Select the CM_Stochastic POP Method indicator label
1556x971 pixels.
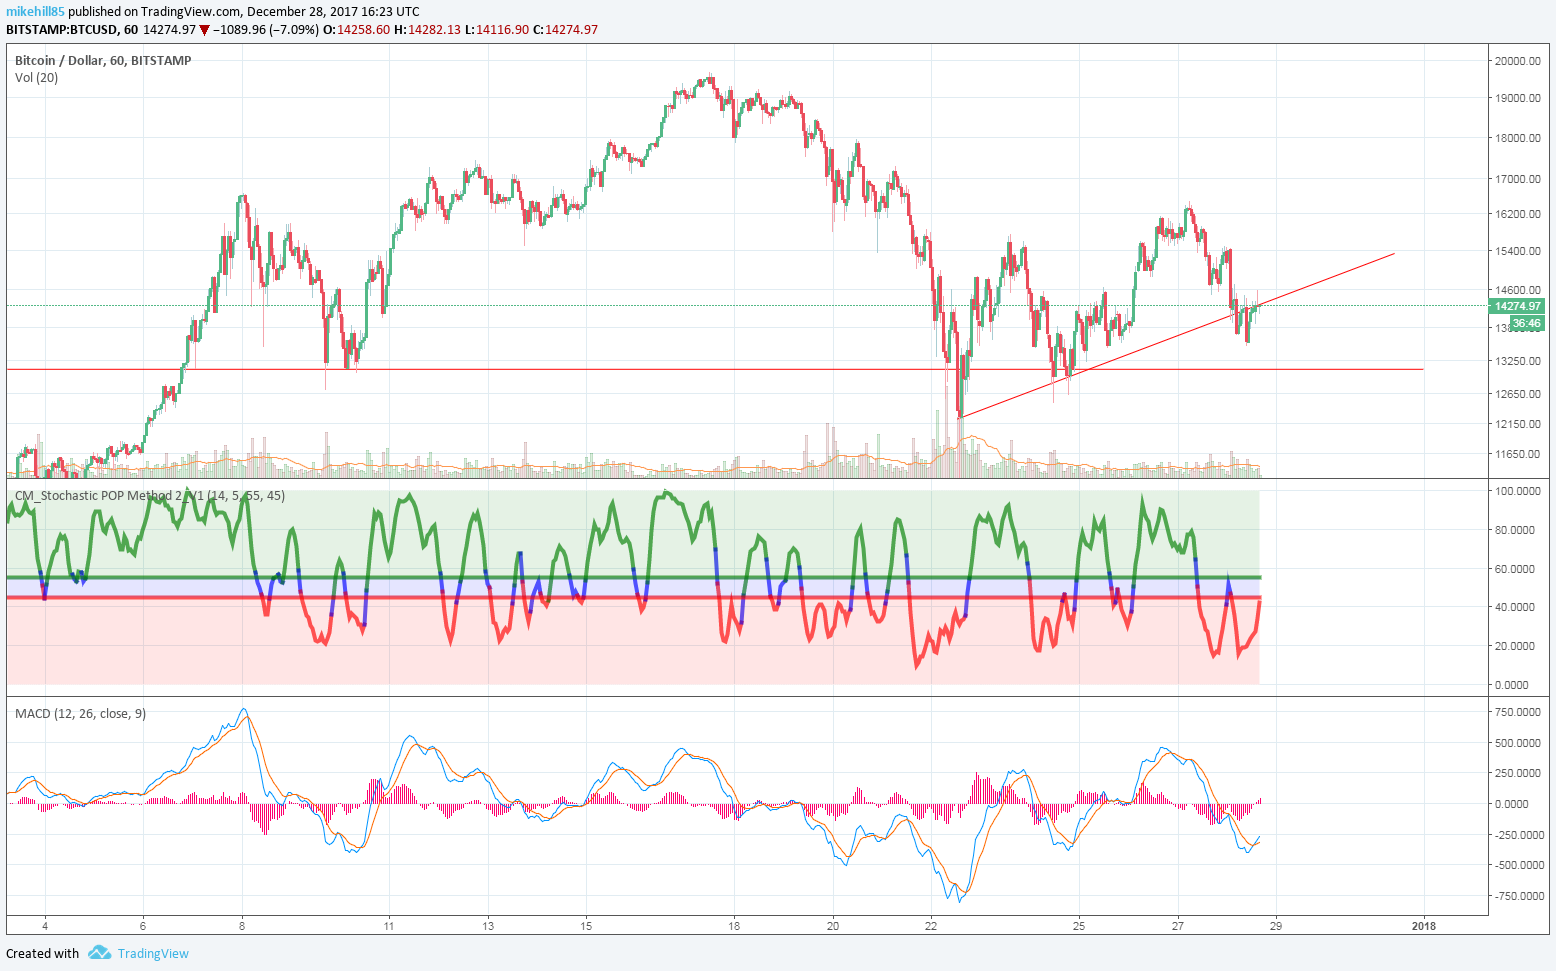(150, 496)
